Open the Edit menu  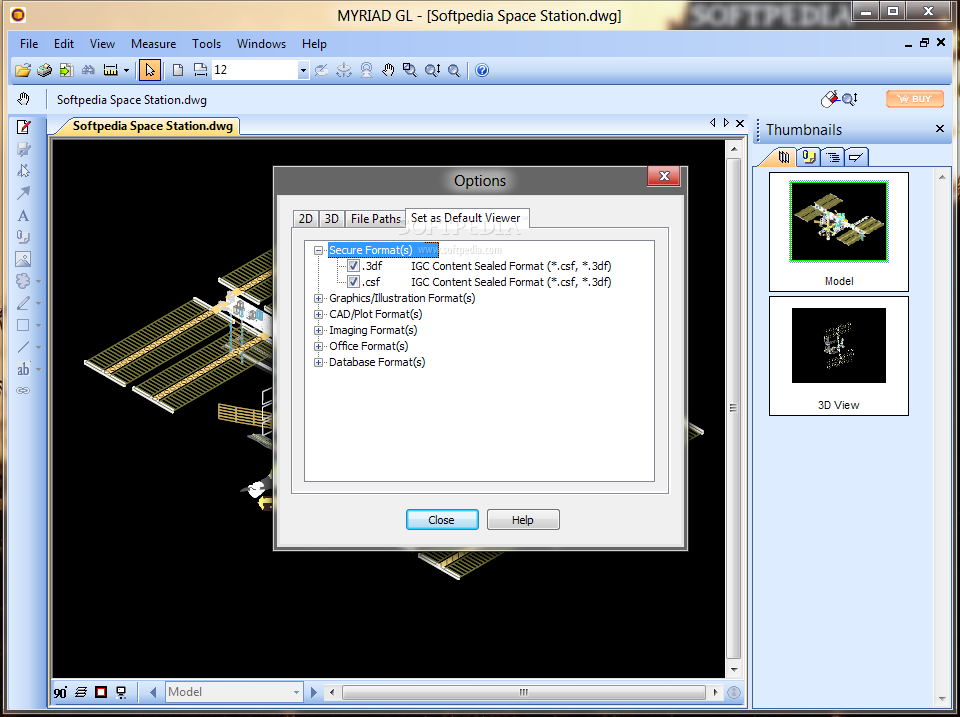pos(64,44)
